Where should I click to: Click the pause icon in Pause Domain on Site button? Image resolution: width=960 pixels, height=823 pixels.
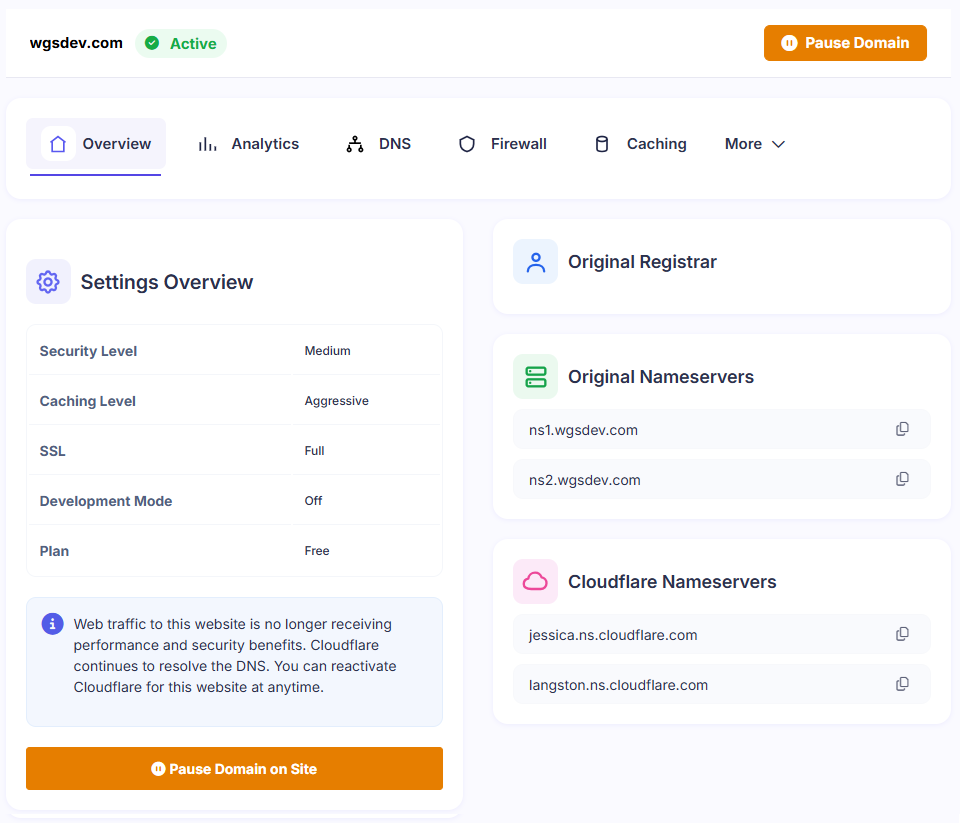[158, 769]
